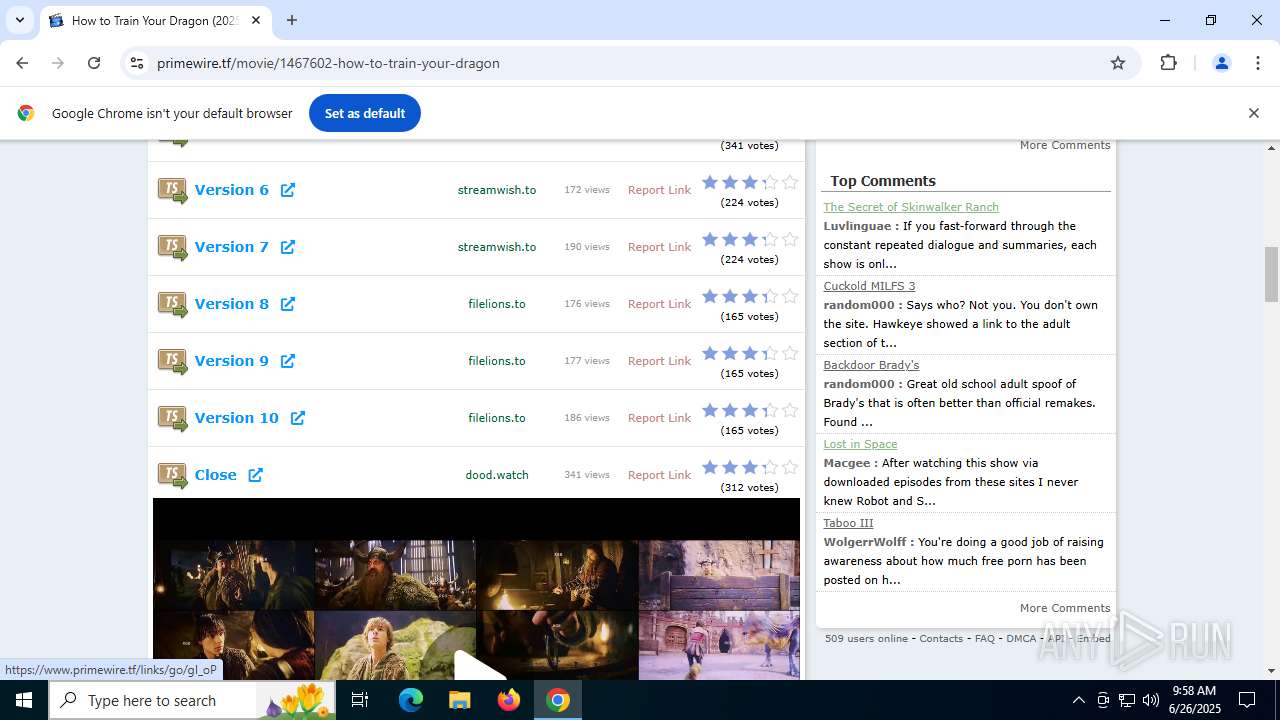
Task: Report link for Version 6
Action: (x=659, y=190)
